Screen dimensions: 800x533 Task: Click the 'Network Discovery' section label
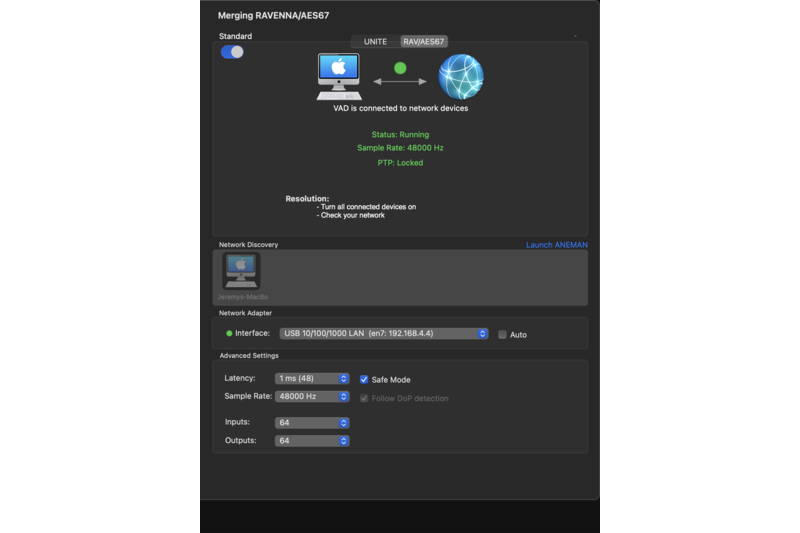click(248, 245)
